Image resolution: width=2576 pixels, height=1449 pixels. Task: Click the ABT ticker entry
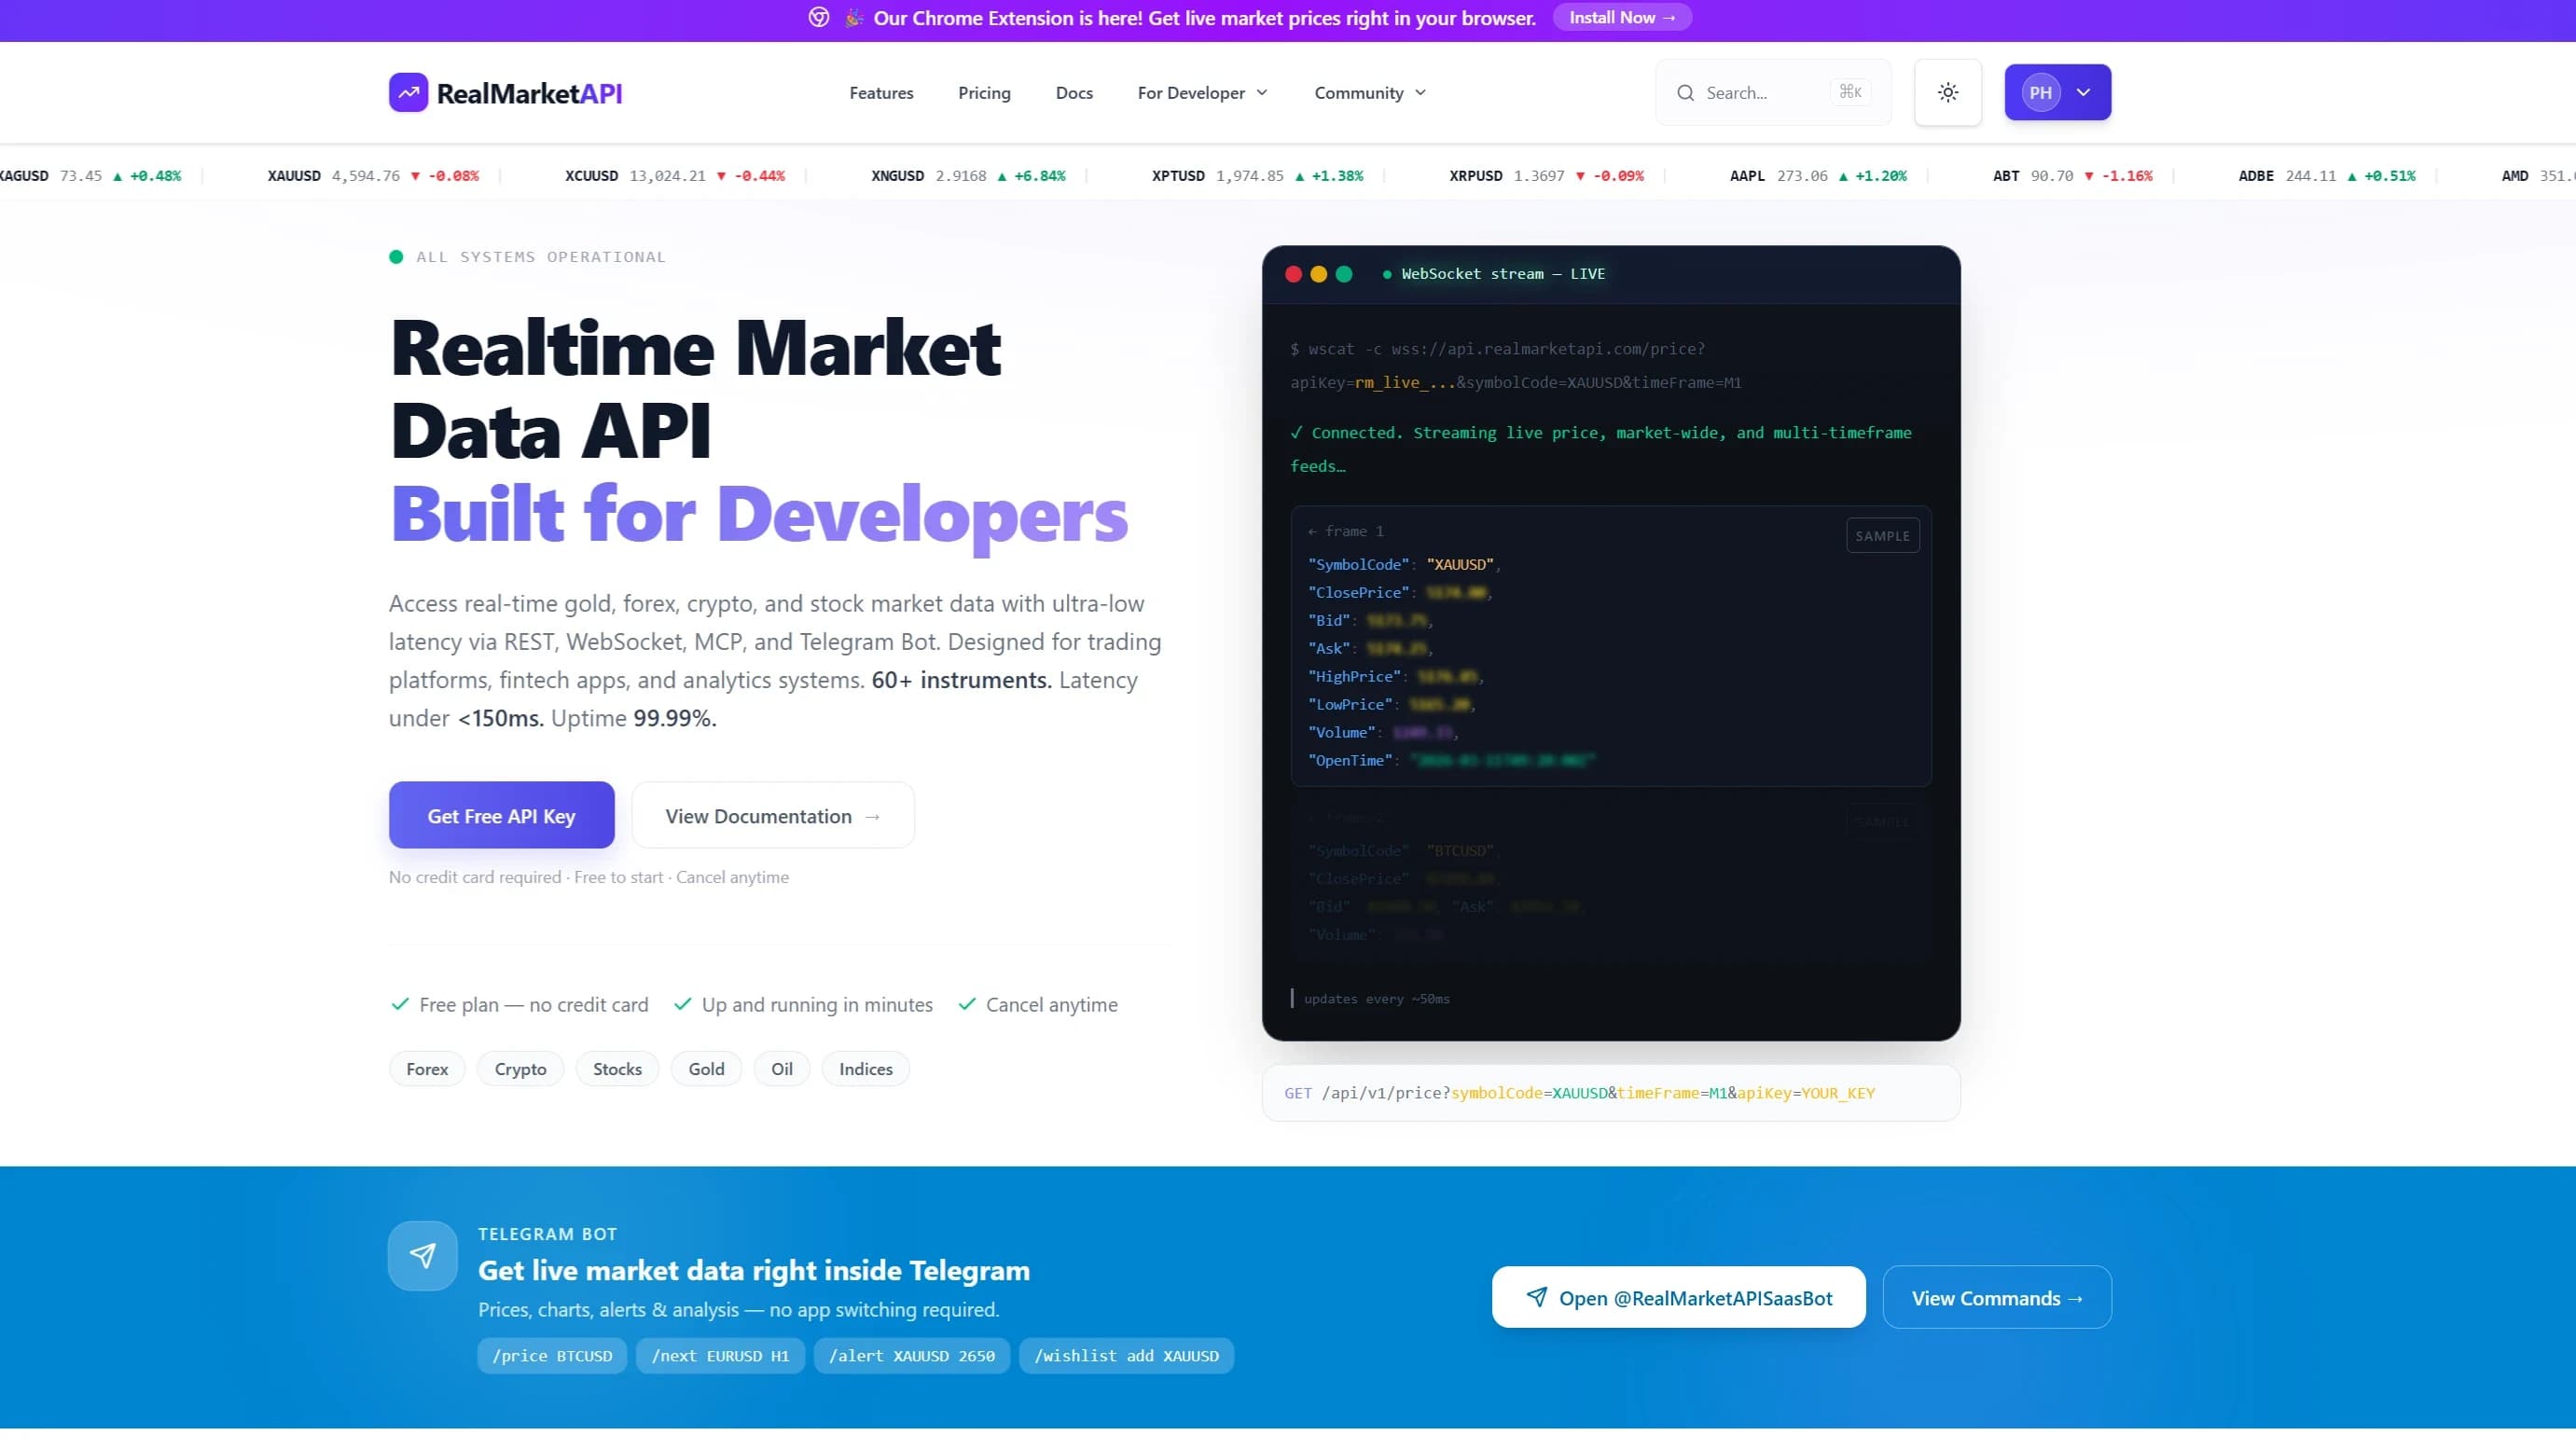click(x=2072, y=175)
